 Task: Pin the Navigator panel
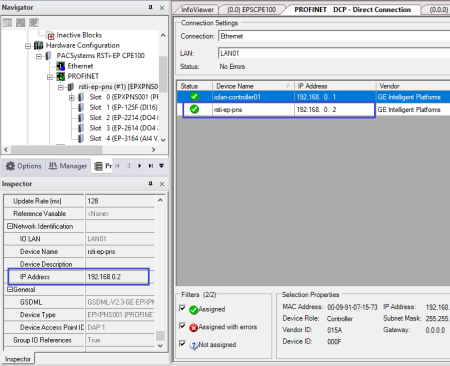click(150, 7)
